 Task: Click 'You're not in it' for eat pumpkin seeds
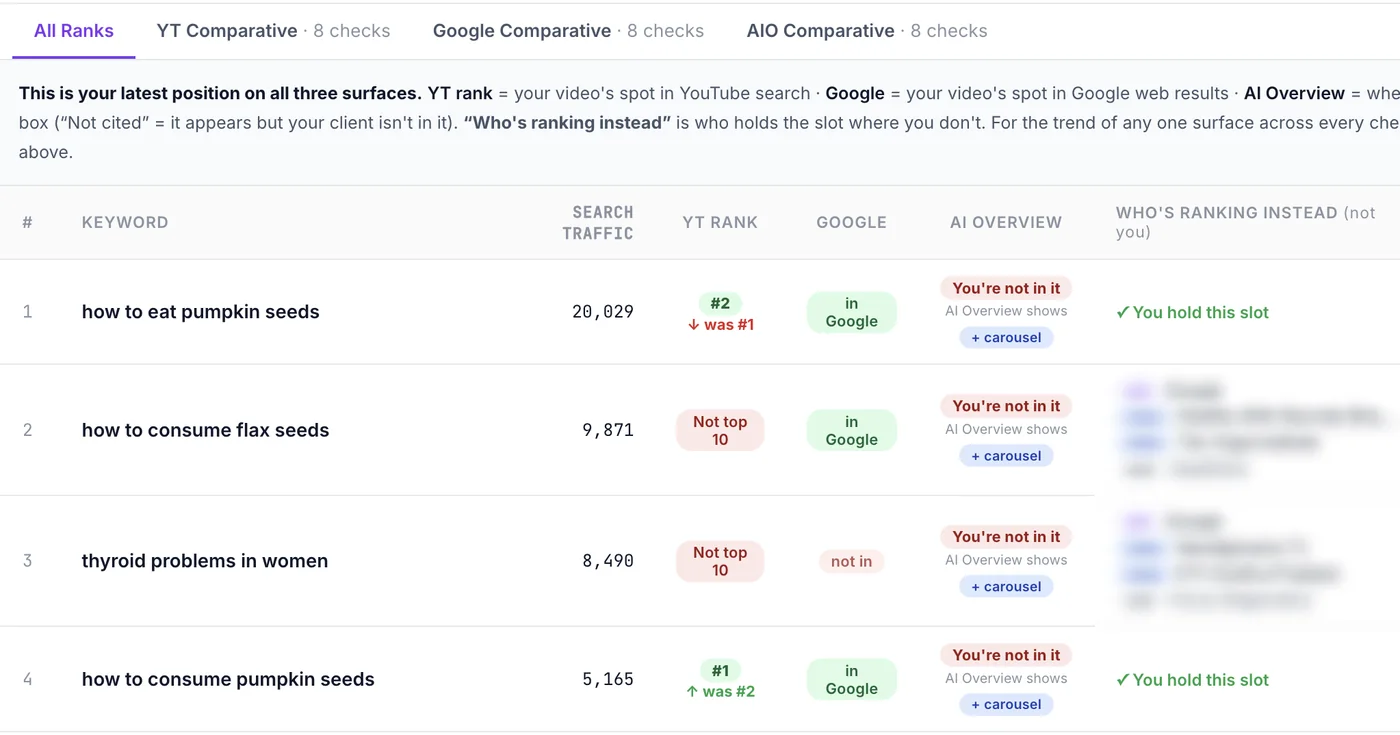tap(1006, 288)
